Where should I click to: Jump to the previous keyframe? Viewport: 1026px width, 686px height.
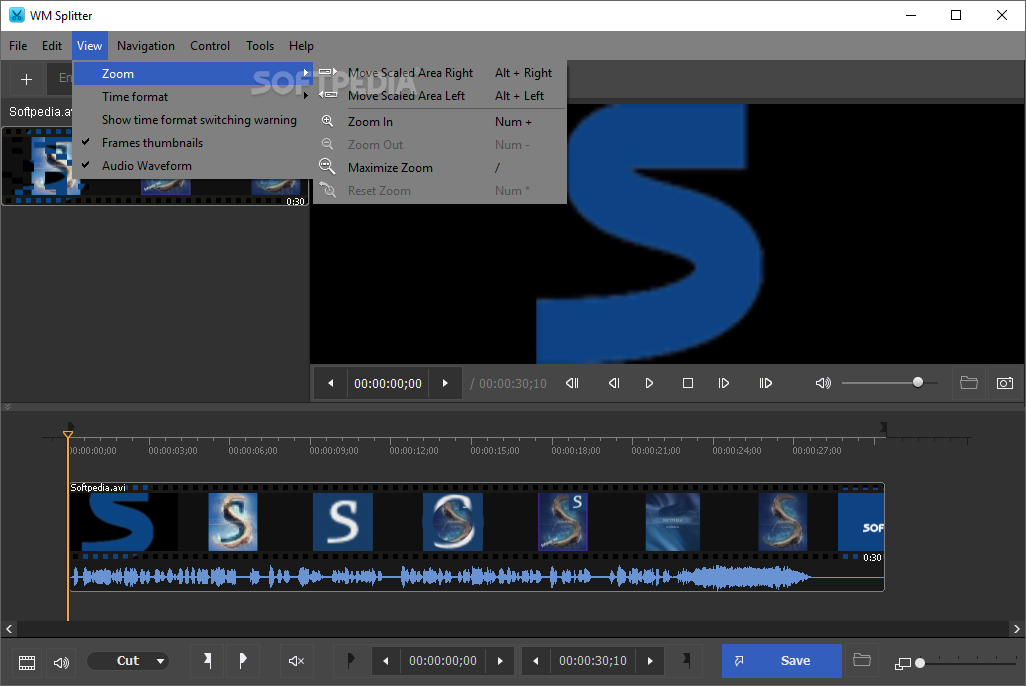tap(573, 383)
